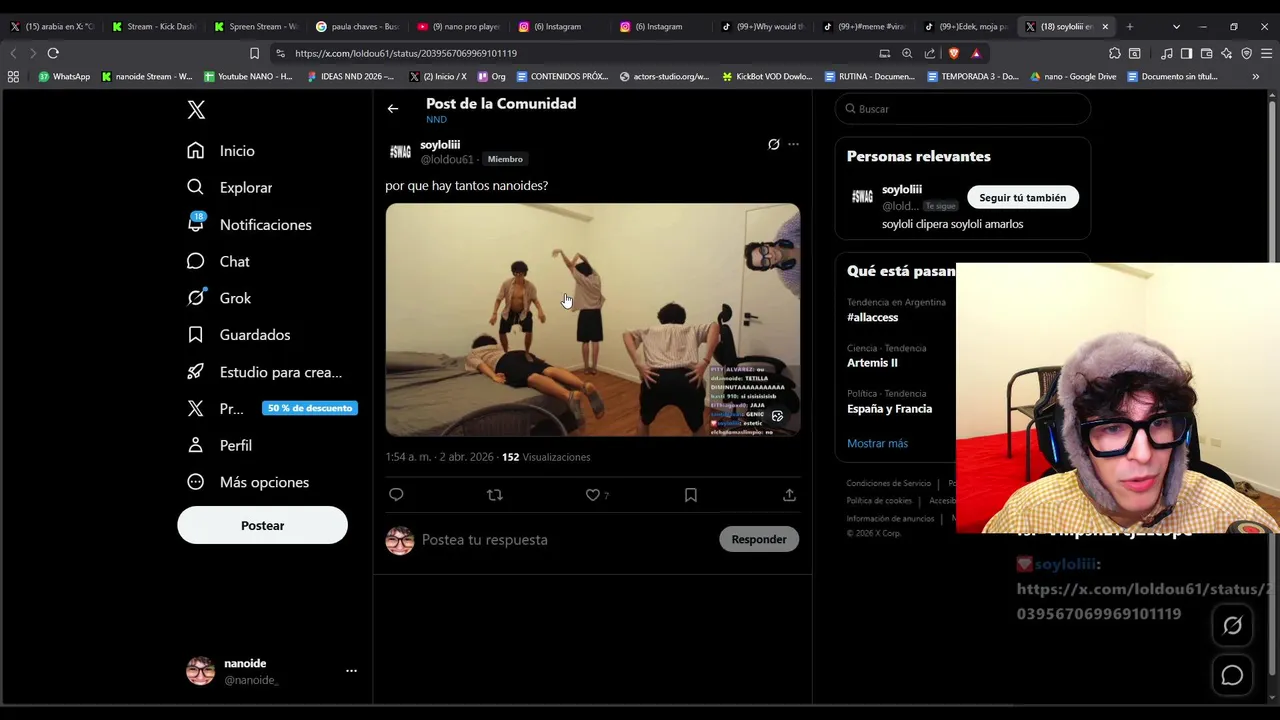Open the tab search dropdown arrow
The width and height of the screenshot is (1280, 720).
1176,27
